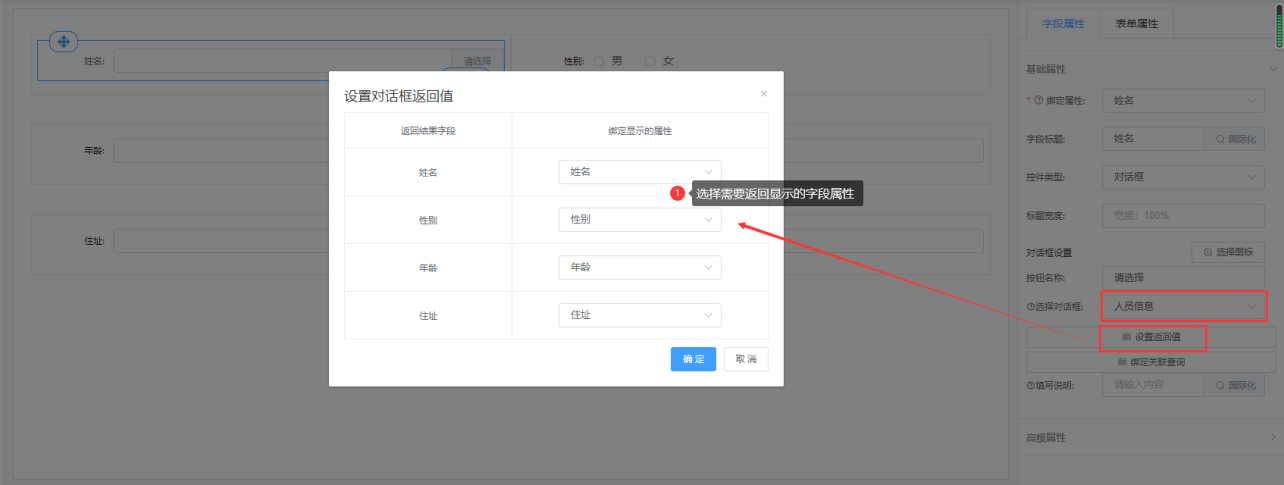Collapse the 基础属性 section
Image resolution: width=1284 pixels, height=485 pixels.
pos(1273,69)
